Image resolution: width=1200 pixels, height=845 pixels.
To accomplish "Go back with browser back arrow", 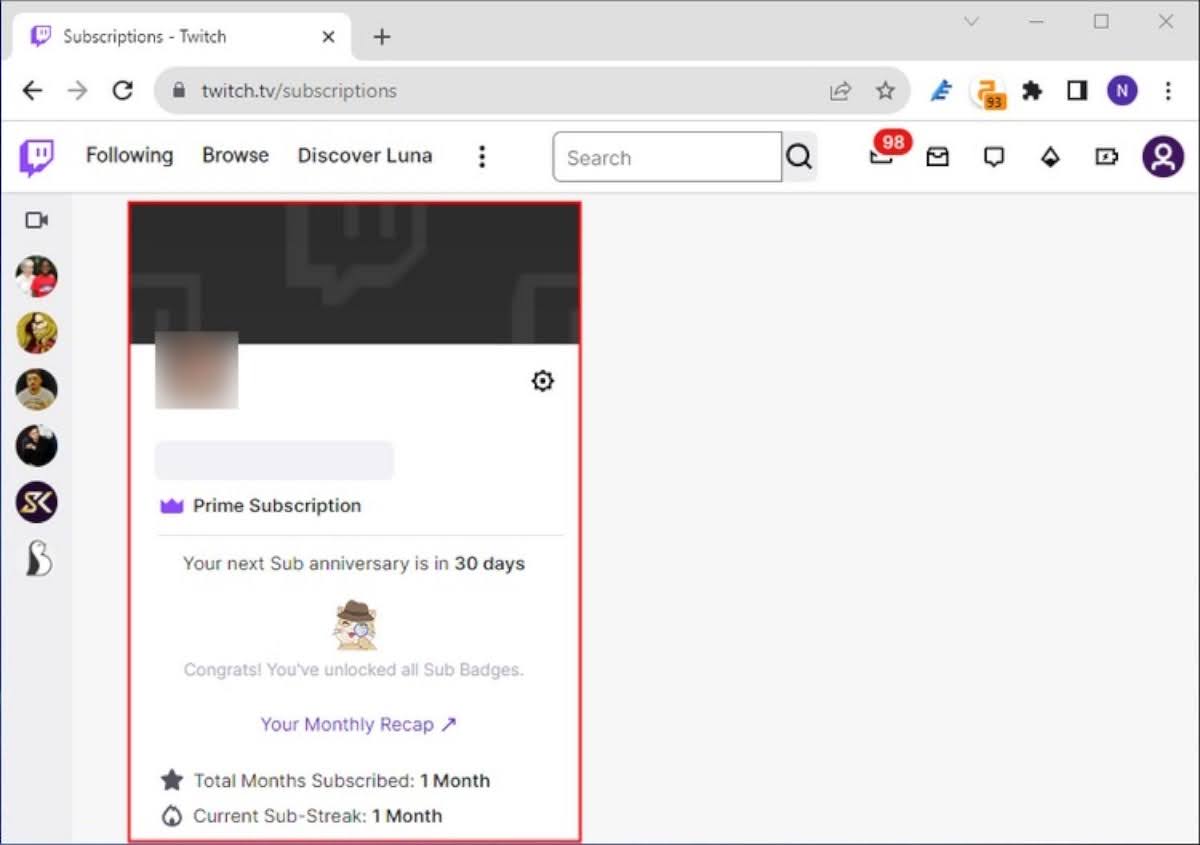I will (32, 91).
